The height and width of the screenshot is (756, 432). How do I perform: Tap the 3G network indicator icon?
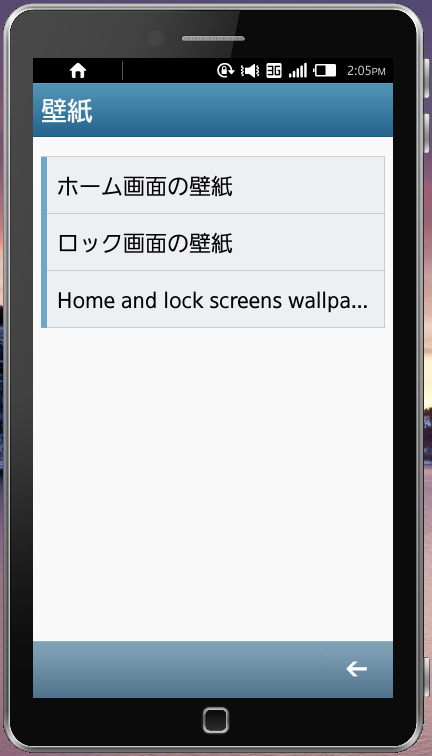click(274, 71)
